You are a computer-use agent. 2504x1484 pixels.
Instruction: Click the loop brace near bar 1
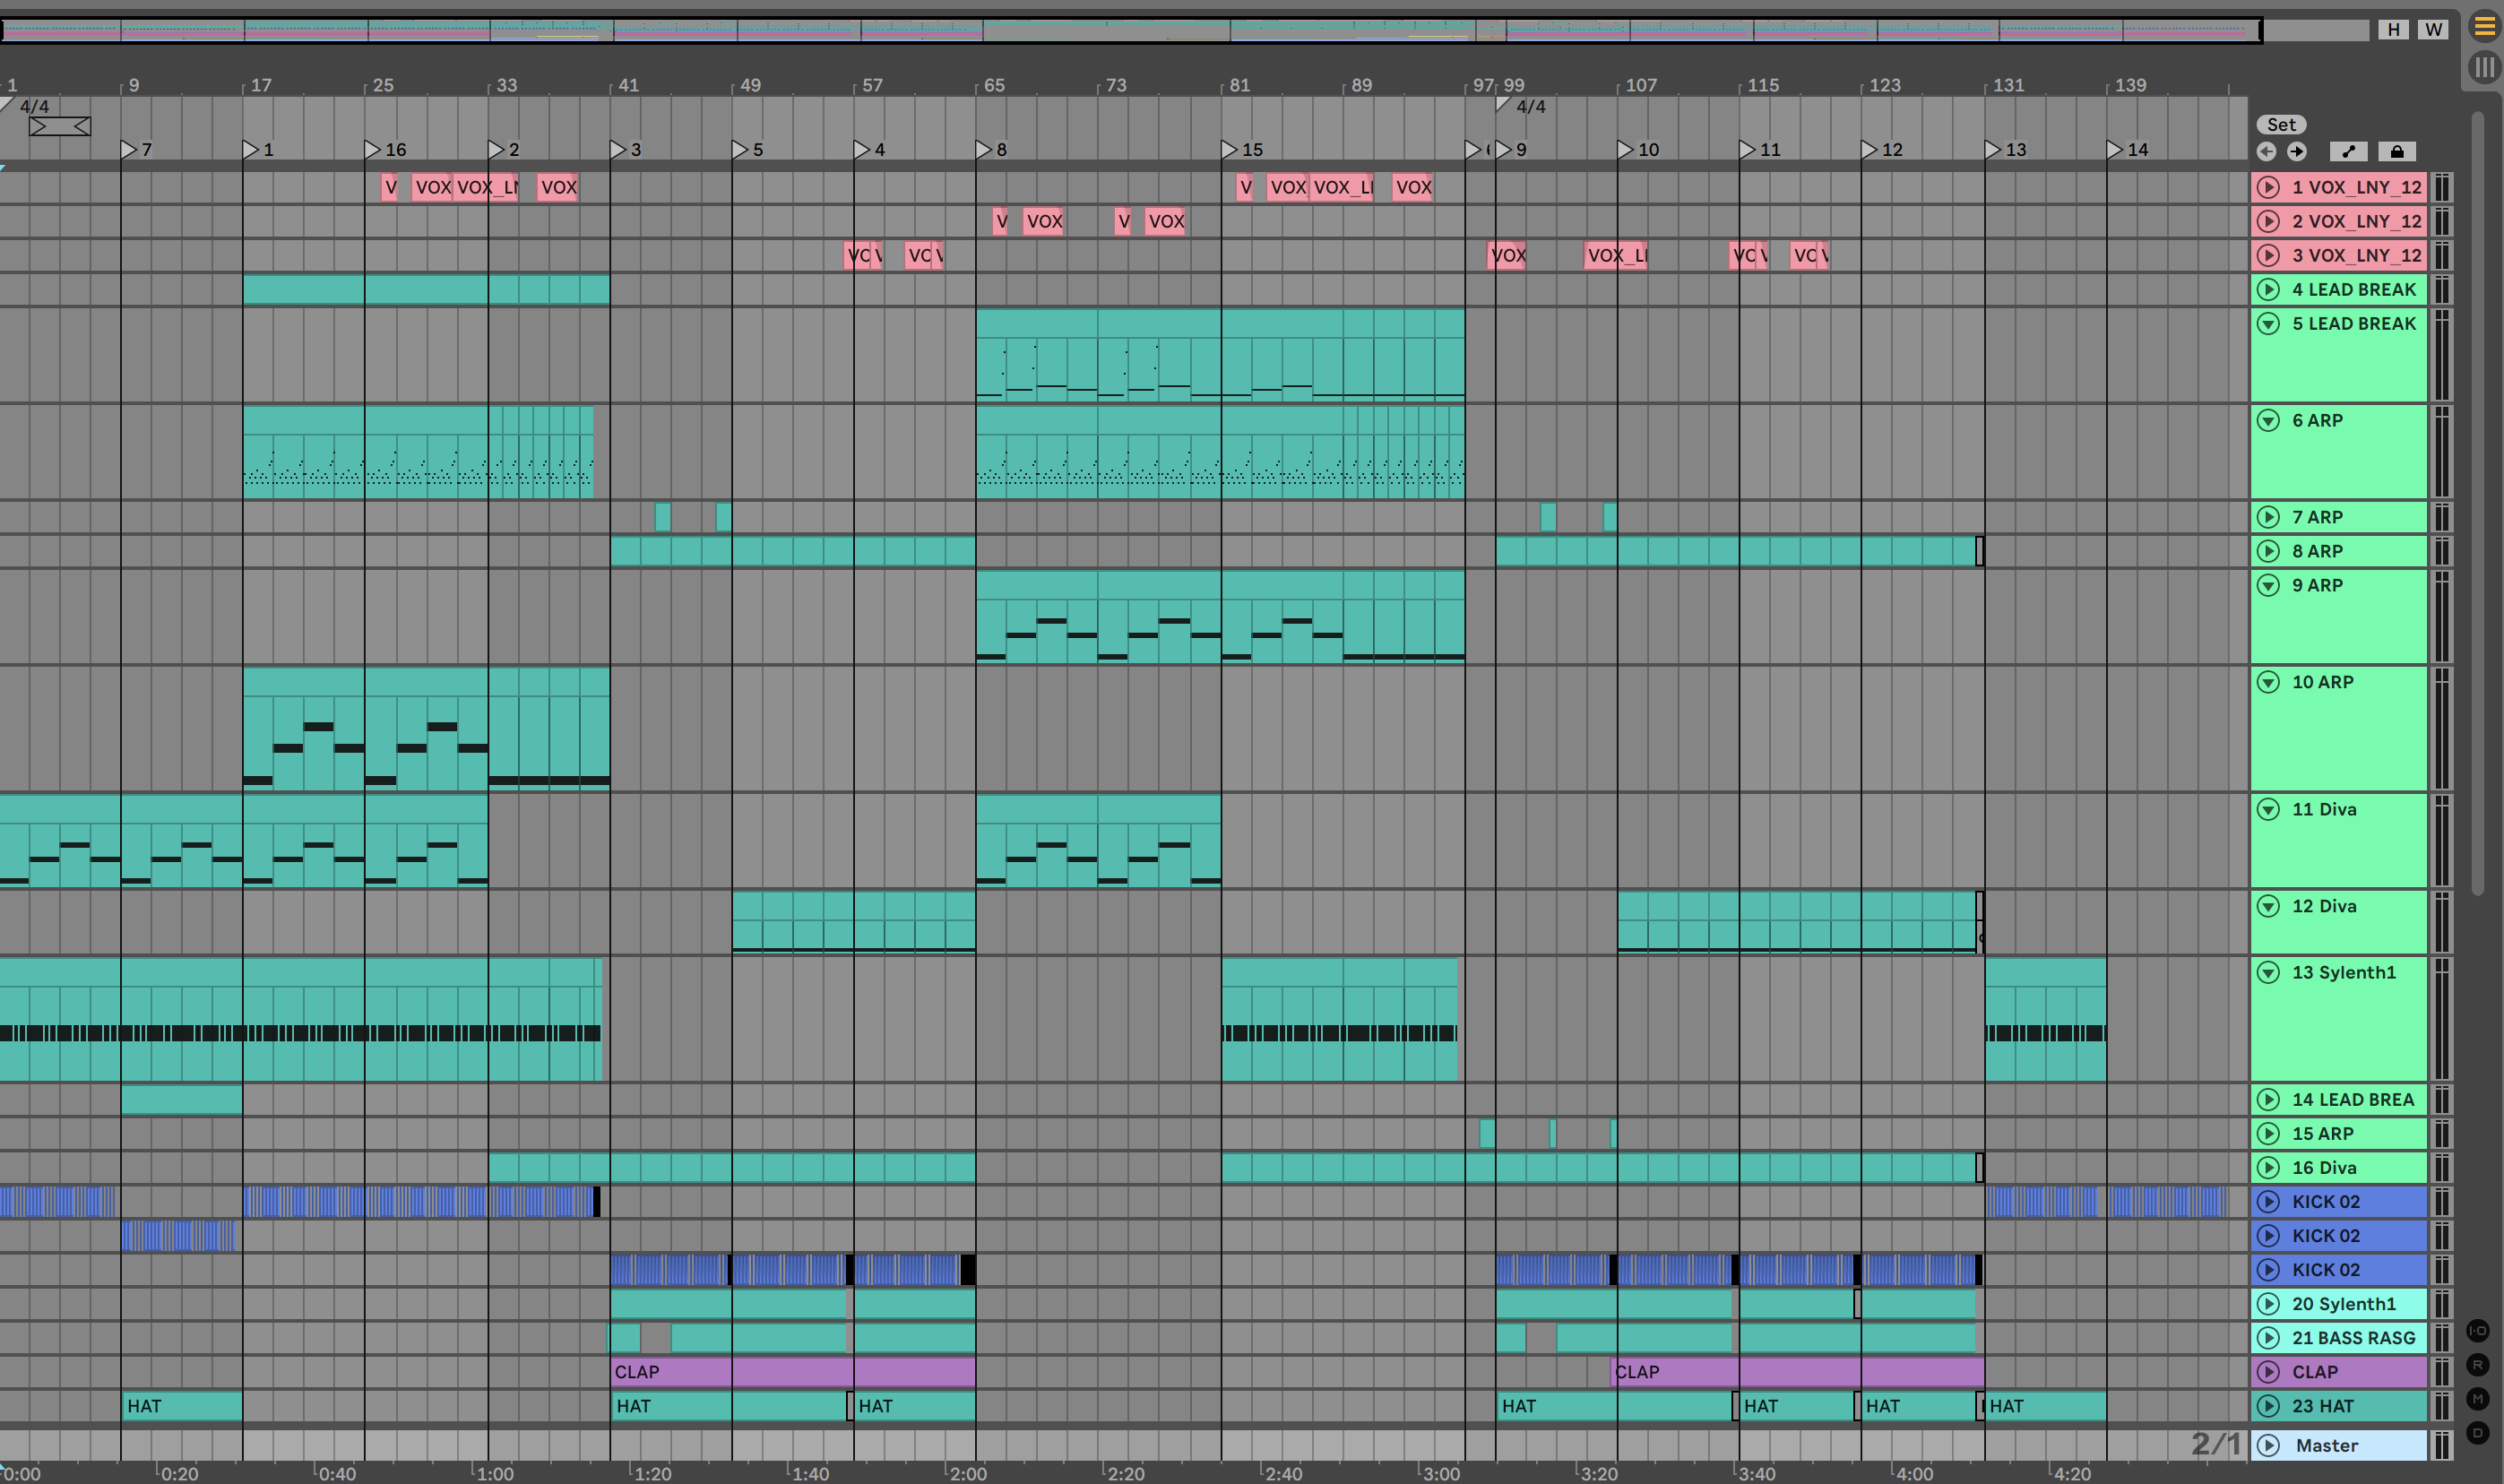coord(60,127)
